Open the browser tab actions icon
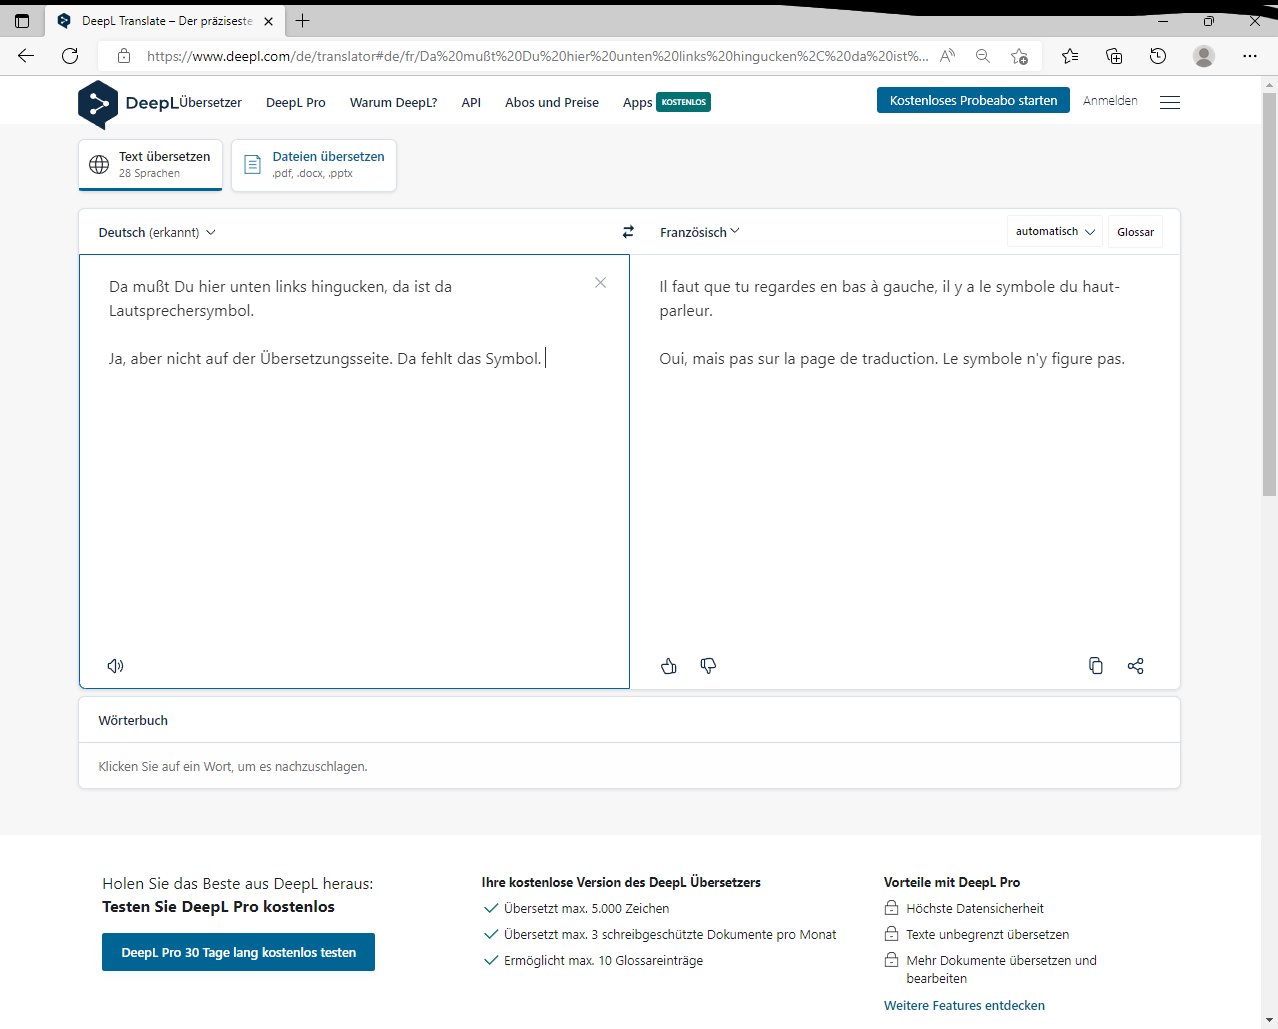 pyautogui.click(x=22, y=21)
